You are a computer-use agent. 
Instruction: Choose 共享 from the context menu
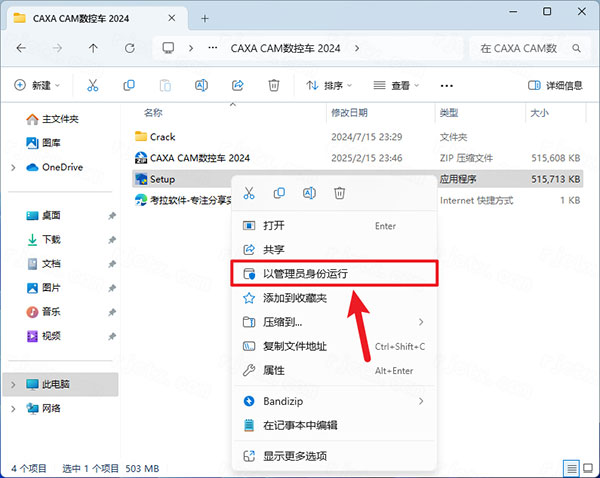pyautogui.click(x=334, y=250)
